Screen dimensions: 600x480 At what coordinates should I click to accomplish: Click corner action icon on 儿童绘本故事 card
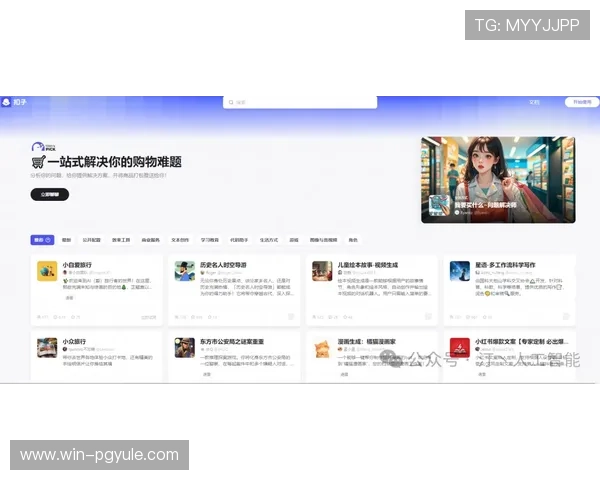(x=429, y=317)
